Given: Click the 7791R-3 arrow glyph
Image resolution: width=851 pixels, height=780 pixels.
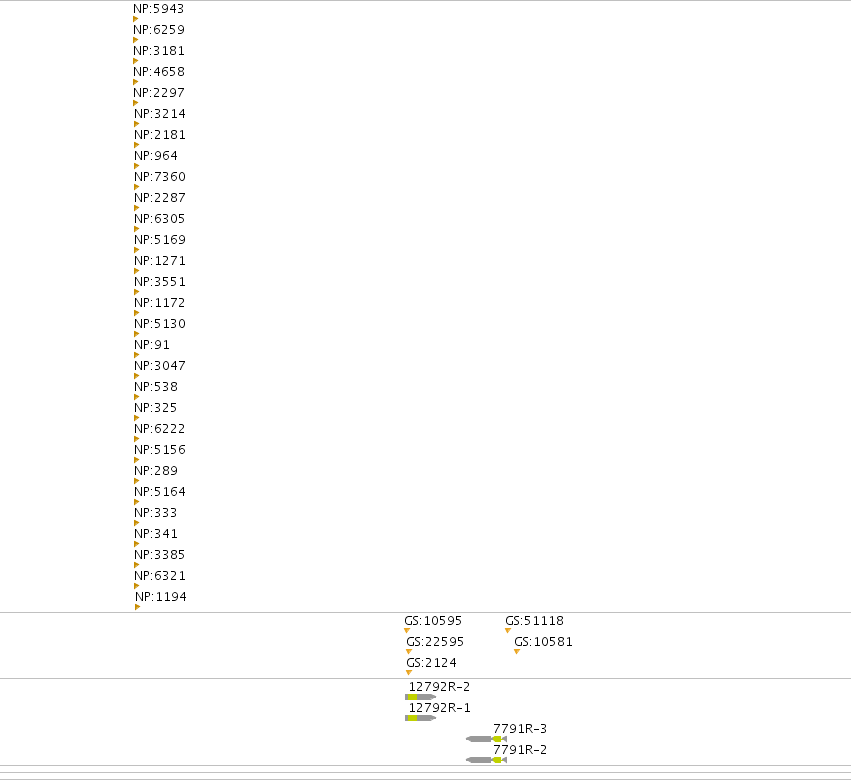Looking at the screenshot, I should click(x=486, y=739).
